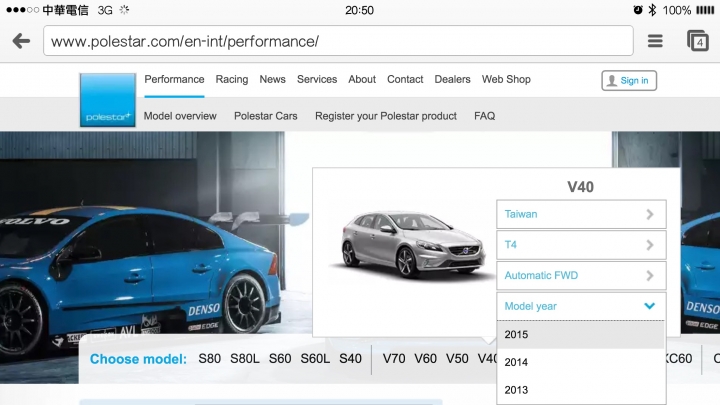The height and width of the screenshot is (405, 720).
Task: Open the tabs switcher showing 4
Action: click(x=698, y=41)
